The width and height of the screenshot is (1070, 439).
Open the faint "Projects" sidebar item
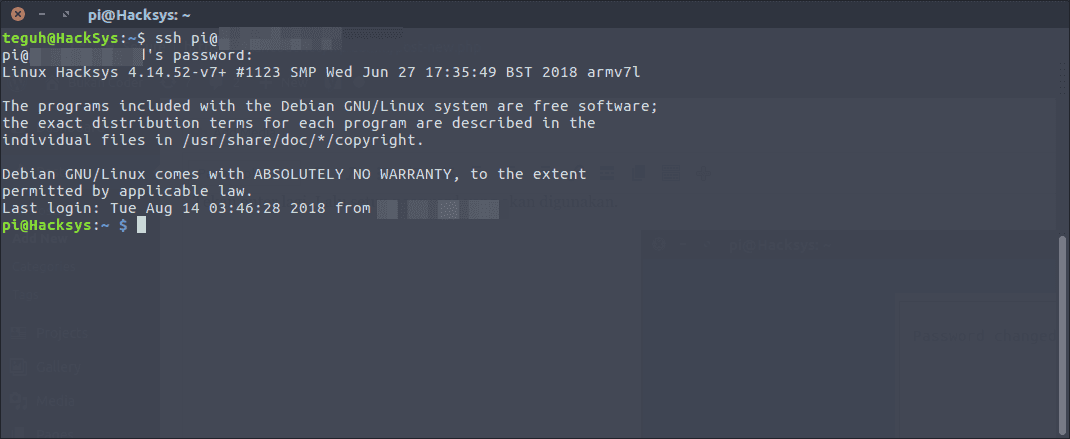pos(60,334)
